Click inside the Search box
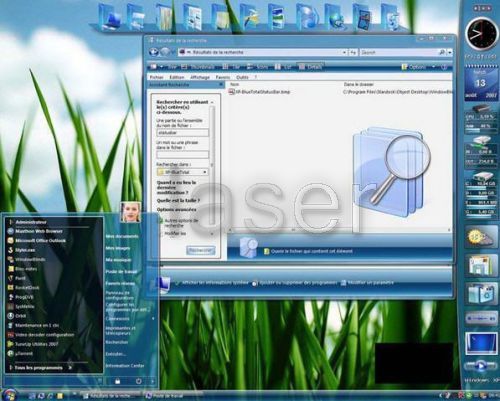 (398, 52)
